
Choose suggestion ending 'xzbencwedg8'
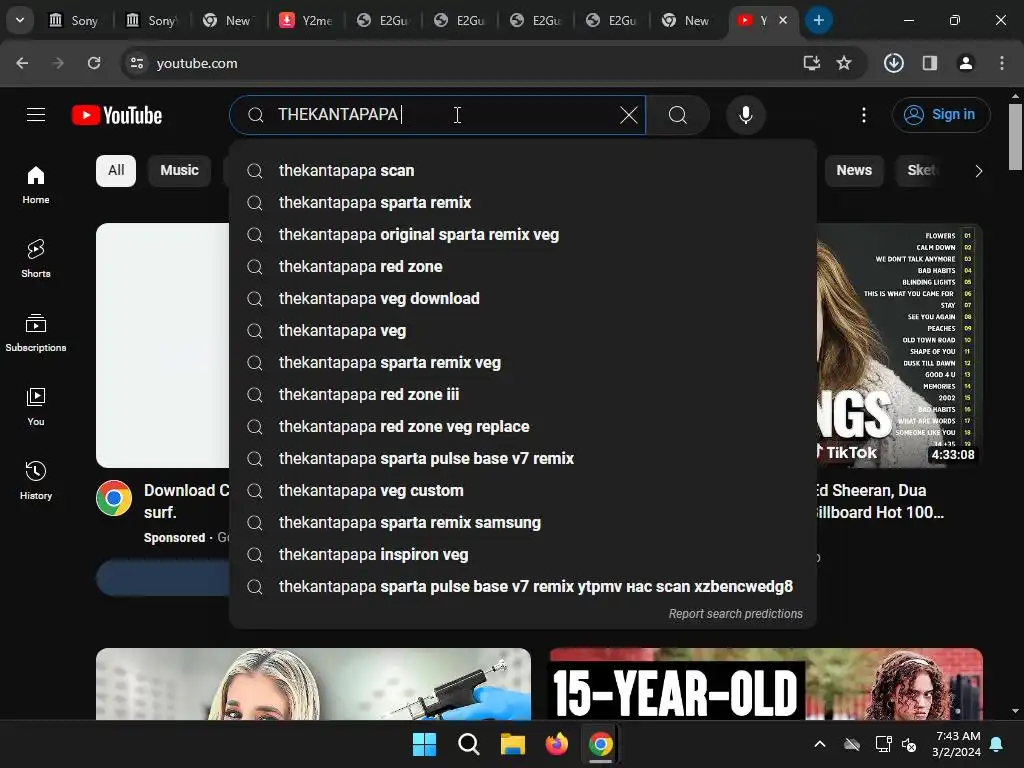click(522, 586)
